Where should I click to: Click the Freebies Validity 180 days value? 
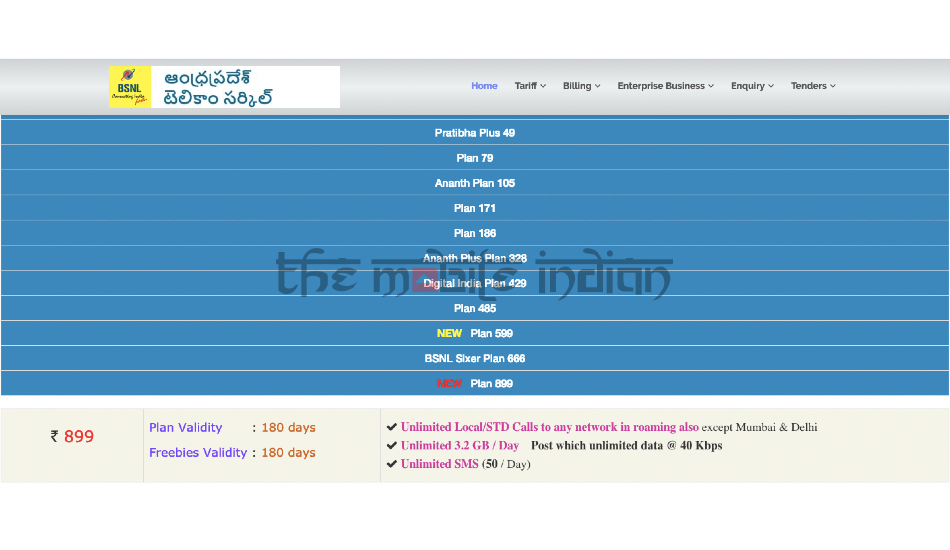point(288,452)
